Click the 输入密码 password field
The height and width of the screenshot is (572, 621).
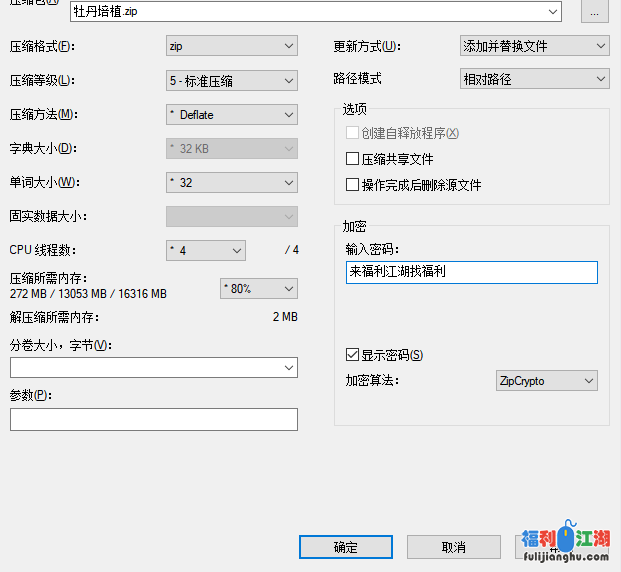(x=472, y=273)
